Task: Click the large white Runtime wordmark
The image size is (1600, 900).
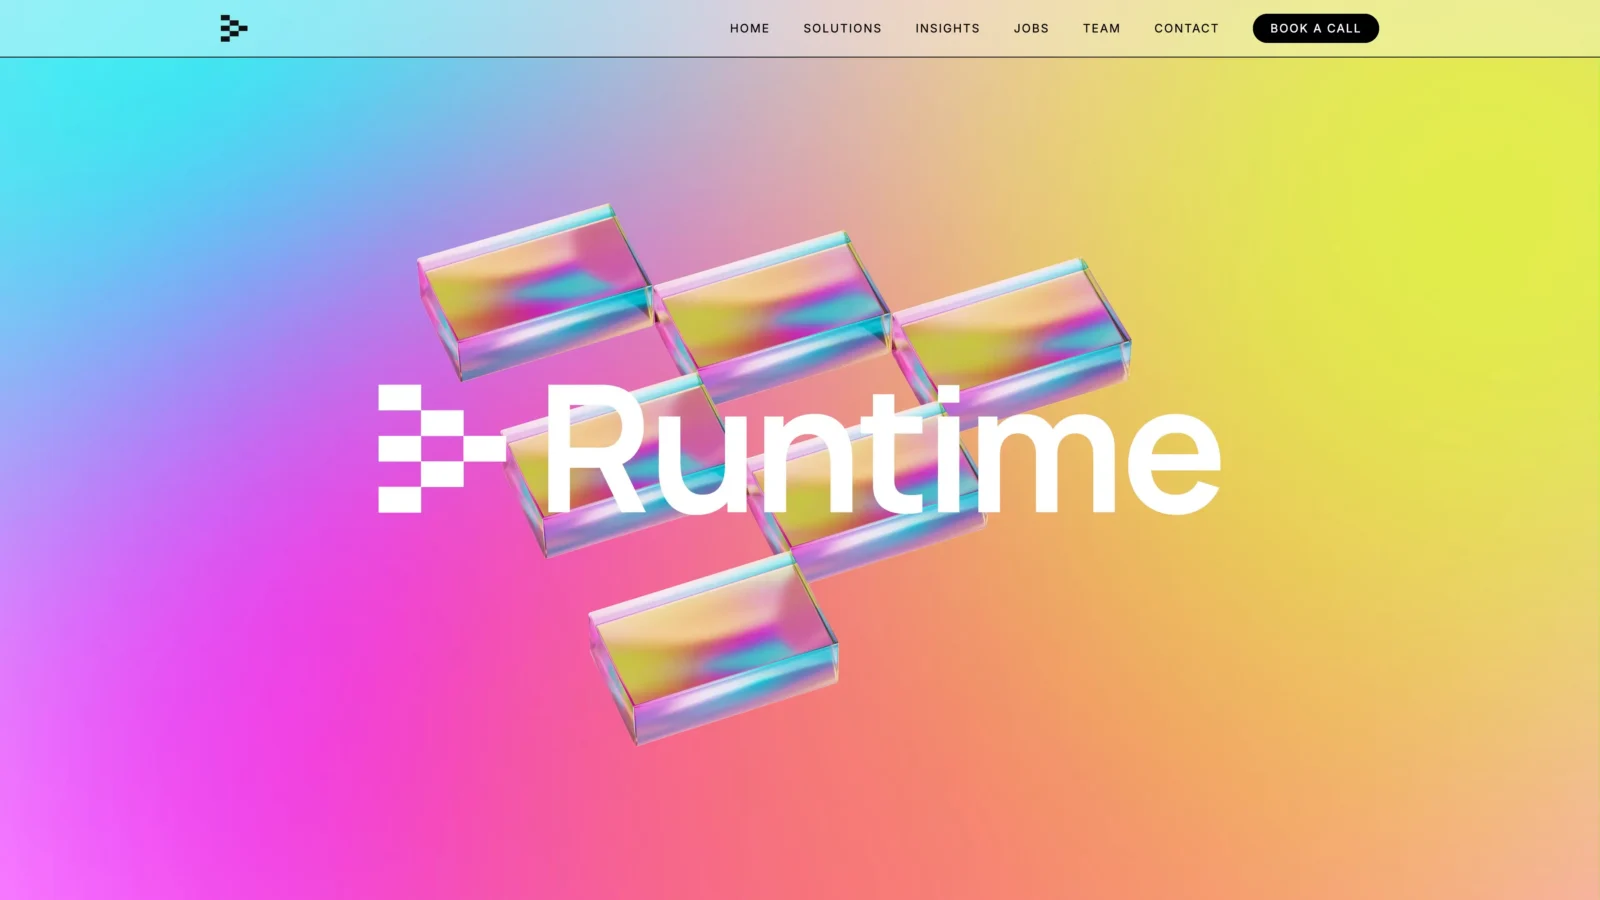Action: (884, 449)
